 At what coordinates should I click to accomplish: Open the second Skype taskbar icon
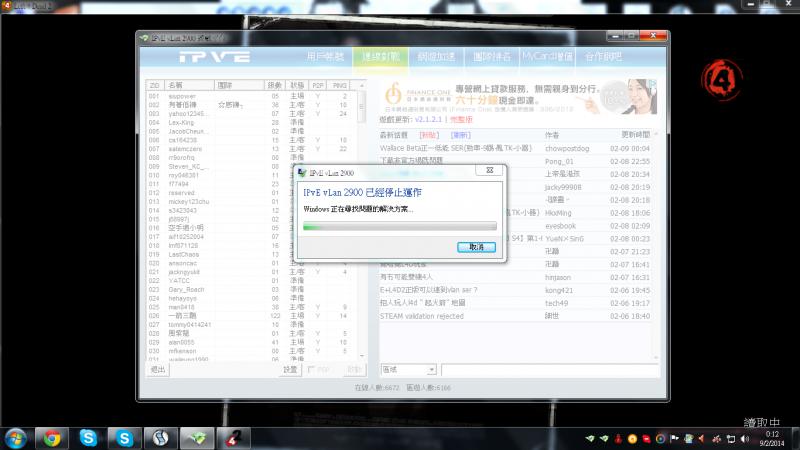(124, 438)
